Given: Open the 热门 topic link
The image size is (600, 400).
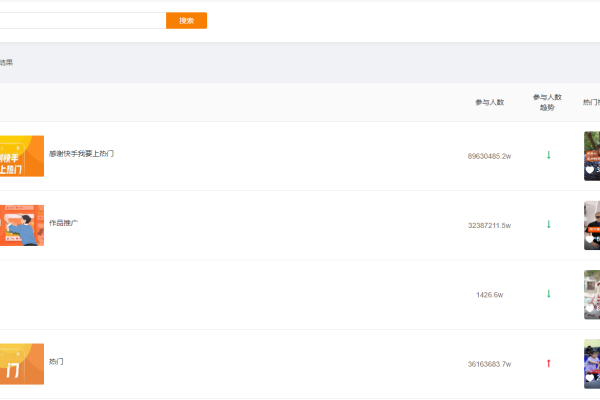Looking at the screenshot, I should tap(56, 361).
